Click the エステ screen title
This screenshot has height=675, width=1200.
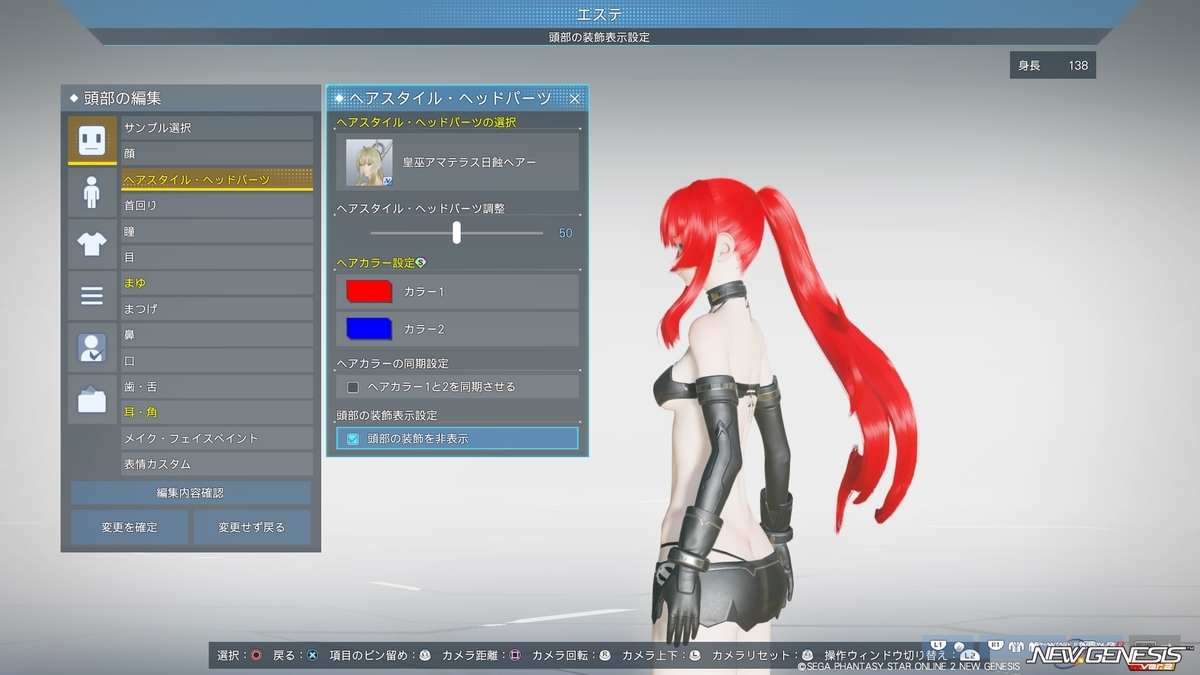600,14
